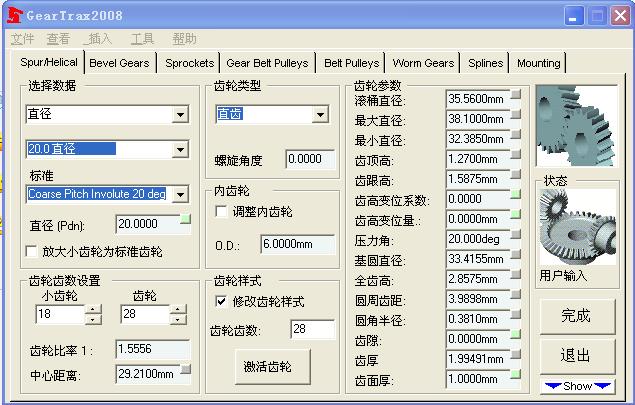Click indicator square beside 最大直径 value
The height and width of the screenshot is (405, 635).
(516, 114)
